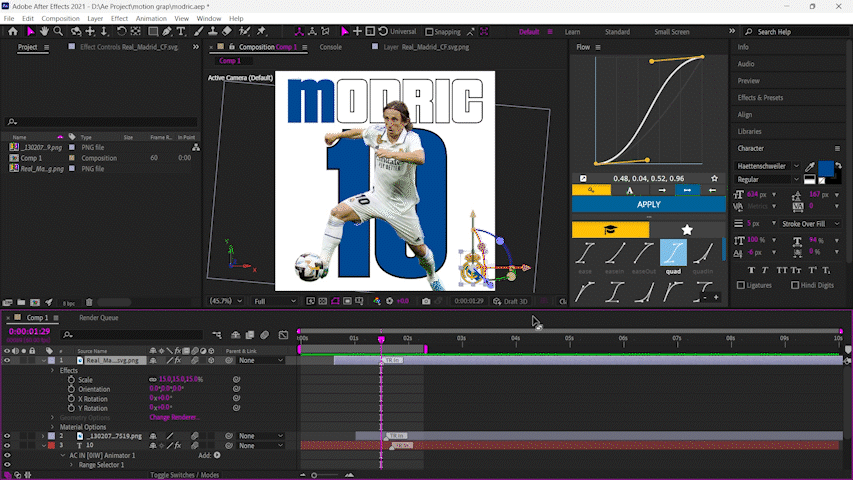Screen dimensions: 853x480
Task: Hide text layer 10 visibility
Action: point(7,446)
